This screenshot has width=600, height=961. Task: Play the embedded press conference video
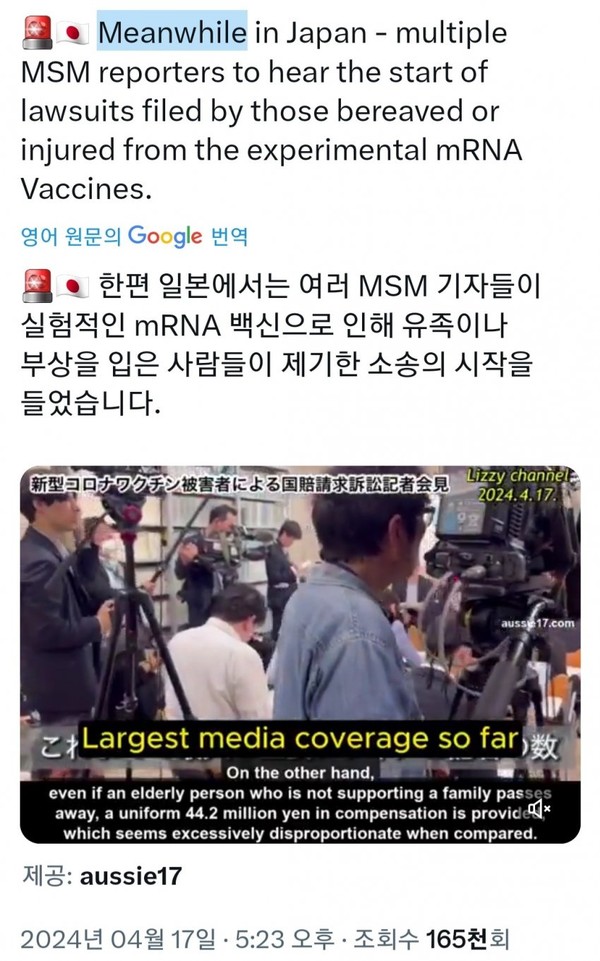pos(300,654)
